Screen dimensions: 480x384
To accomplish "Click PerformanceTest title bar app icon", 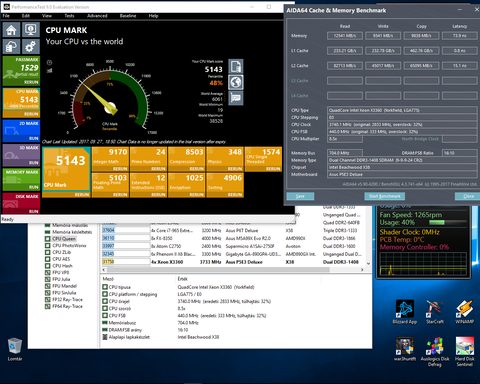I will 6,7.
